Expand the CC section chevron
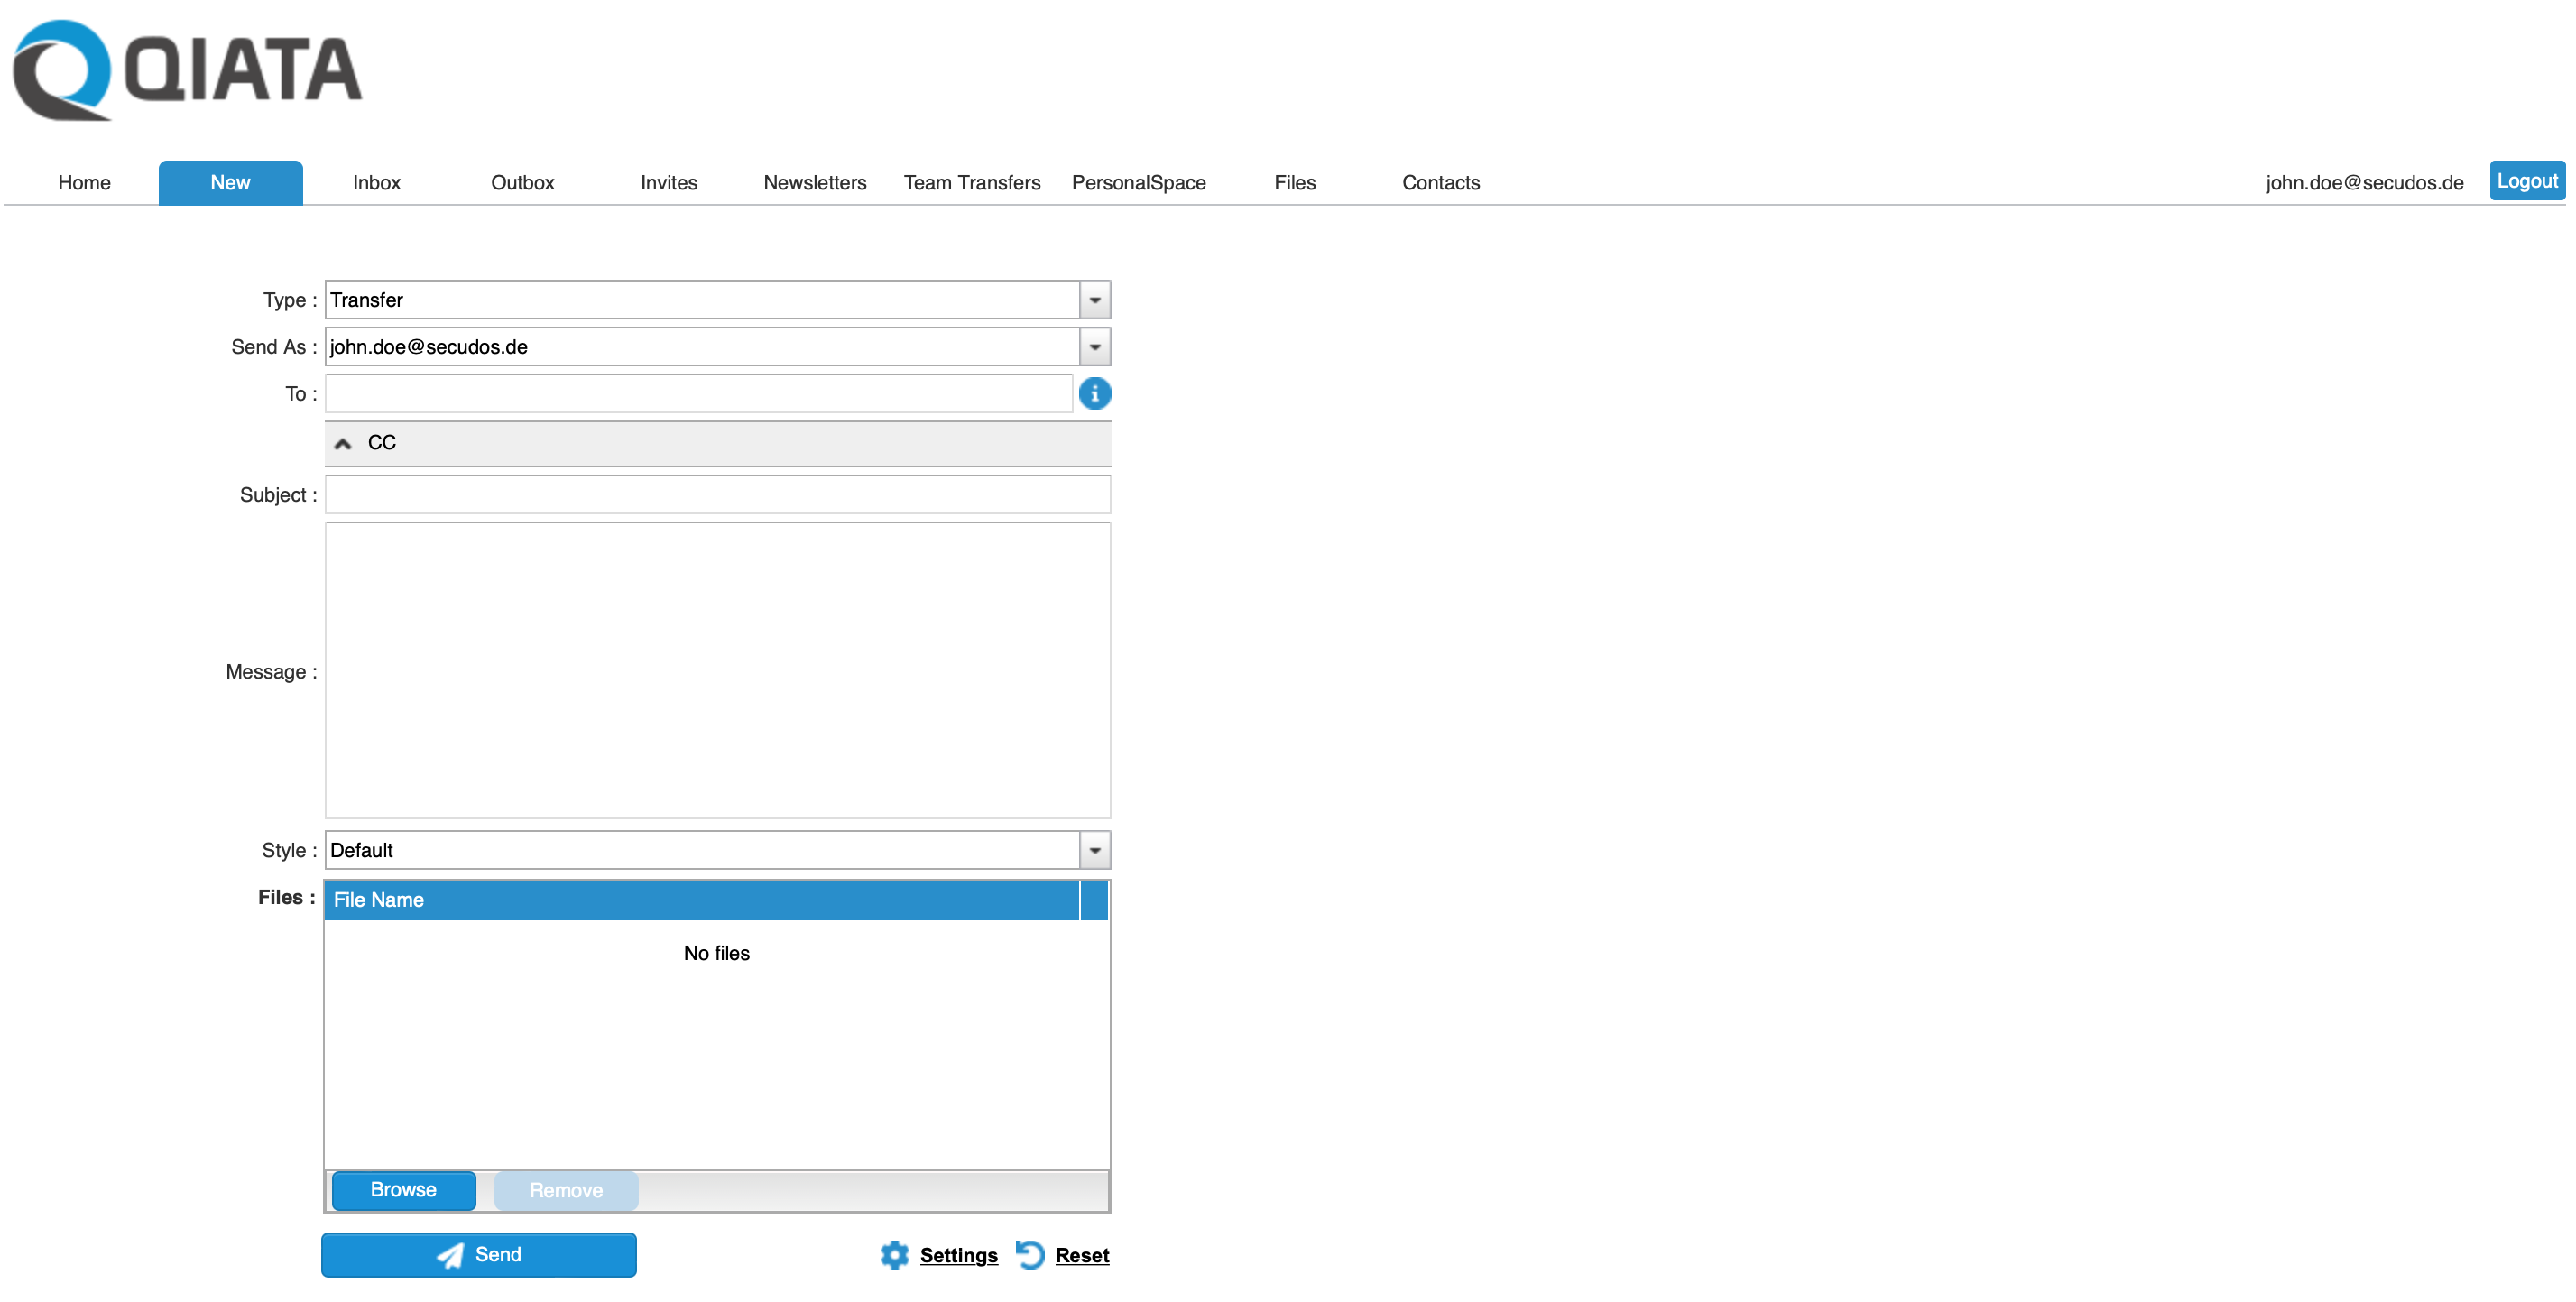This screenshot has height=1302, width=2576. pos(343,443)
